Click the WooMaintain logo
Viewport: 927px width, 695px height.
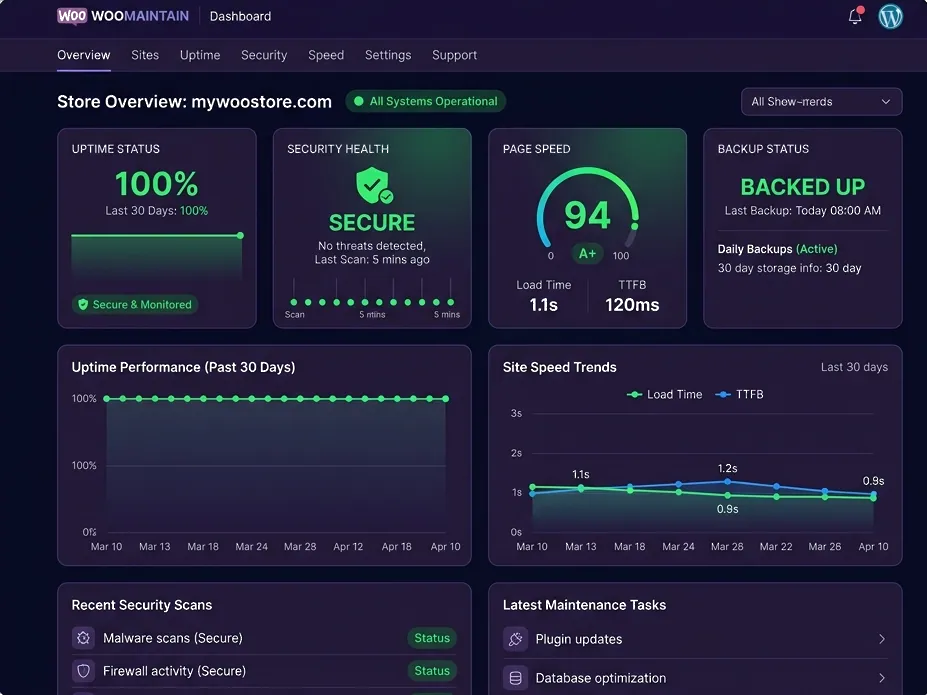coord(123,16)
